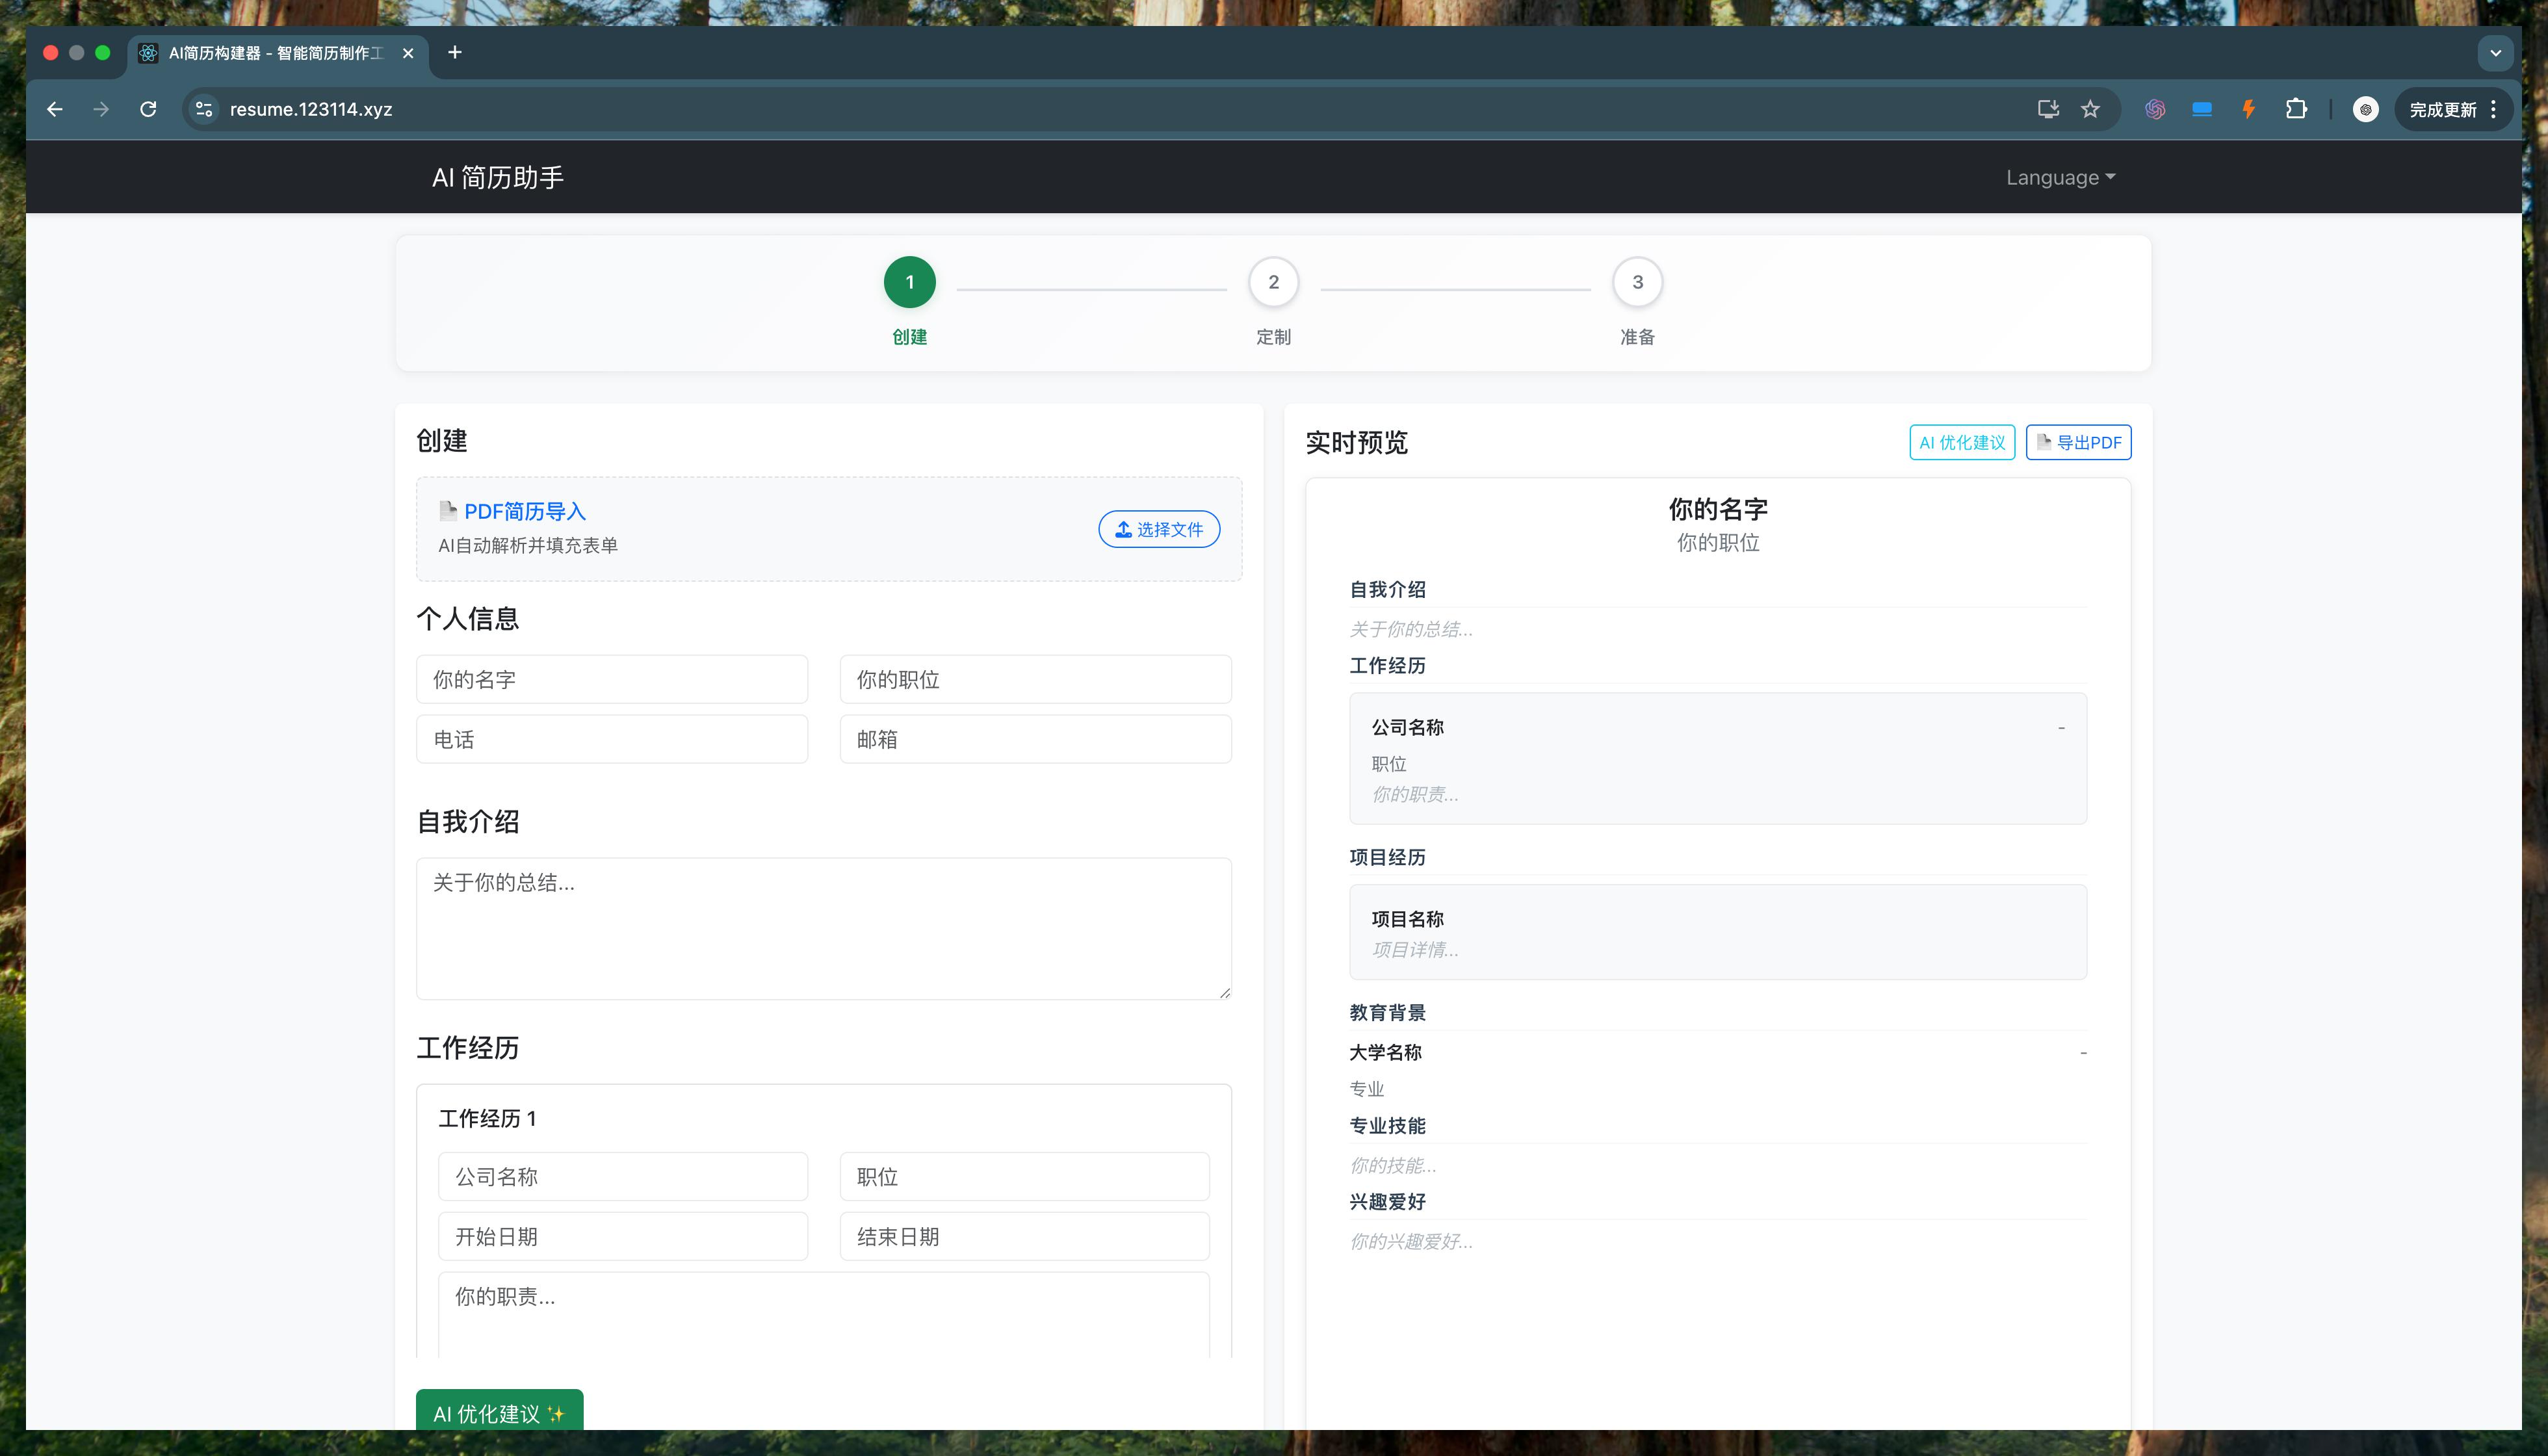The width and height of the screenshot is (2548, 1456).
Task: Click the 公司名称 card in preview
Action: tap(1718, 758)
